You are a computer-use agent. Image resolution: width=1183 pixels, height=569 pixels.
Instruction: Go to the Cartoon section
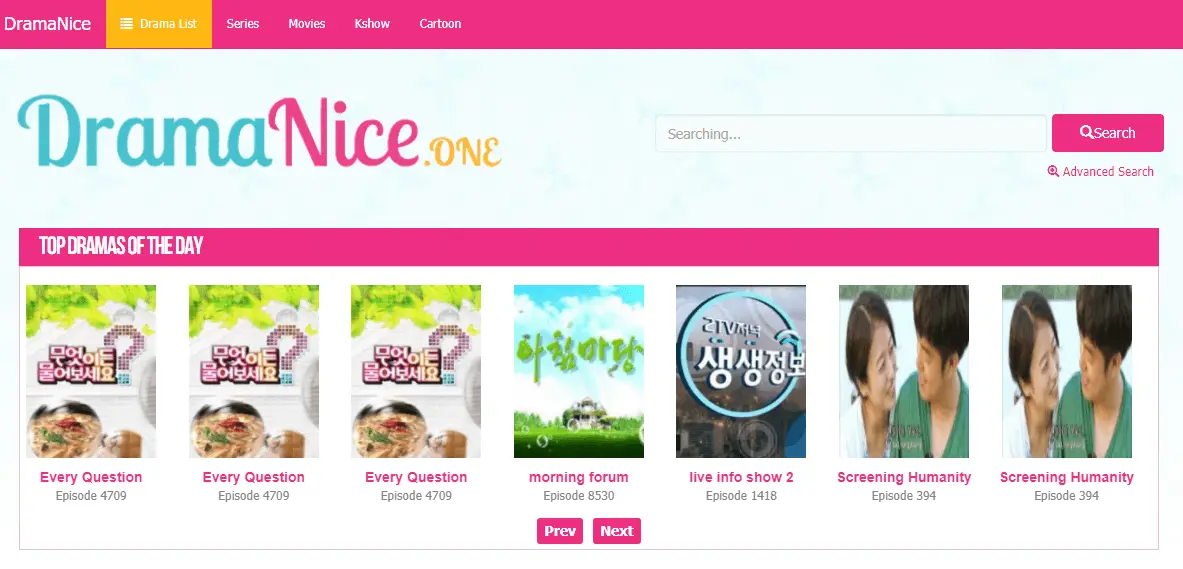pos(440,23)
